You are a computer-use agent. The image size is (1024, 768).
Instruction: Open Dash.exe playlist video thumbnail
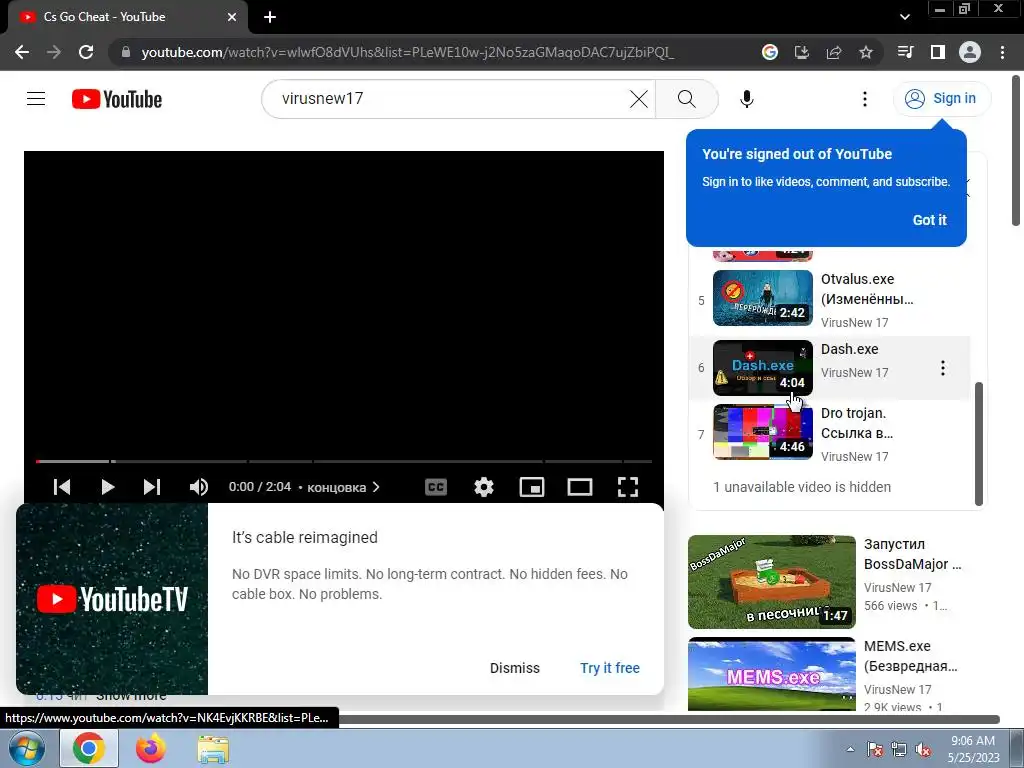click(x=763, y=368)
